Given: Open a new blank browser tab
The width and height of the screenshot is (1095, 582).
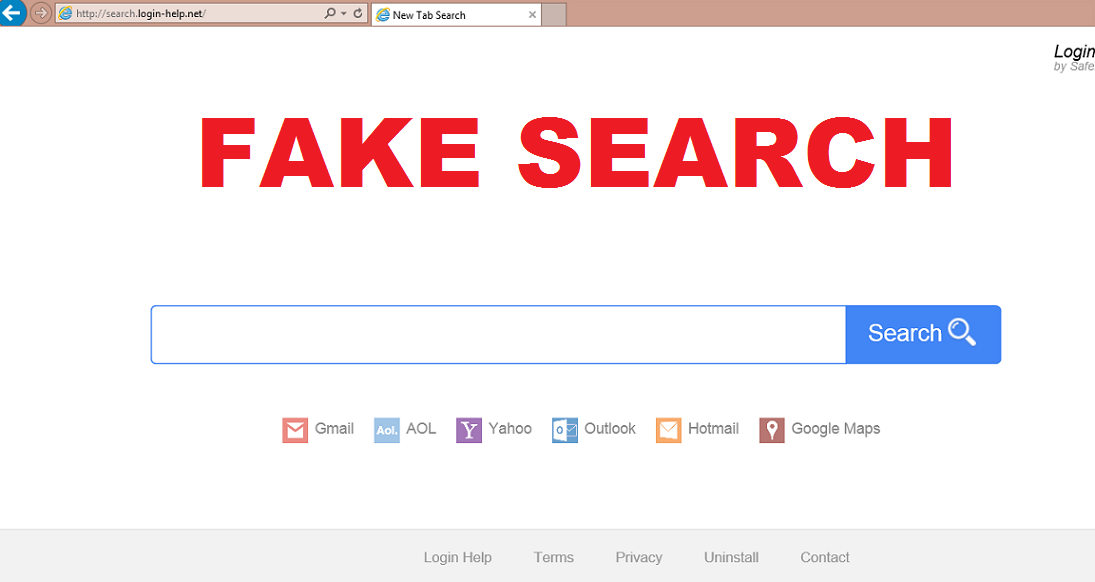Looking at the screenshot, I should [554, 15].
